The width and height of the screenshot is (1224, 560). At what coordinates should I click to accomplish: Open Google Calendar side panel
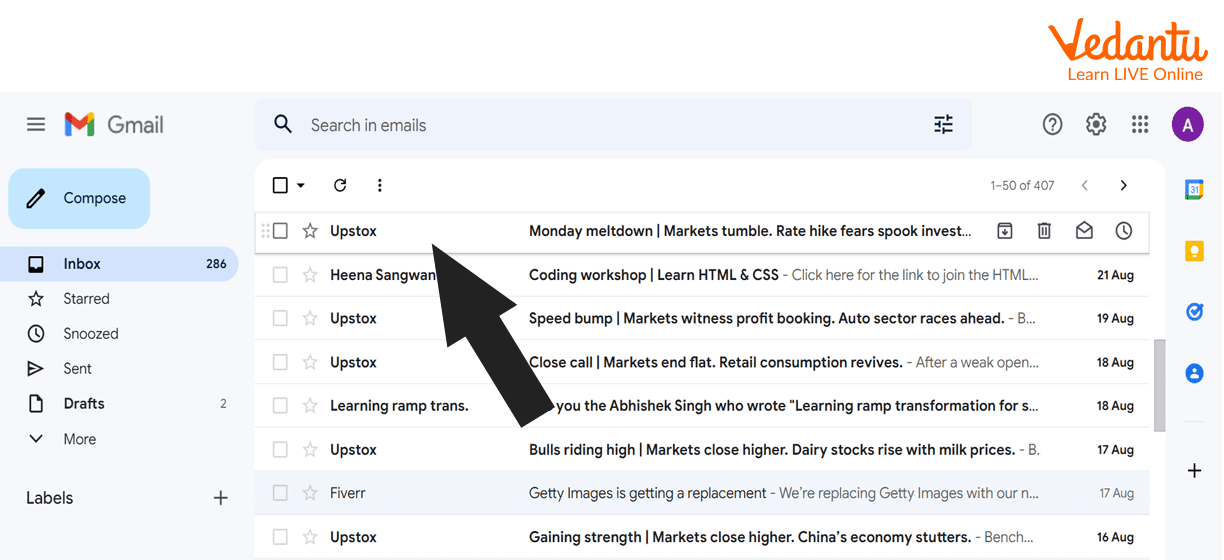(1194, 190)
